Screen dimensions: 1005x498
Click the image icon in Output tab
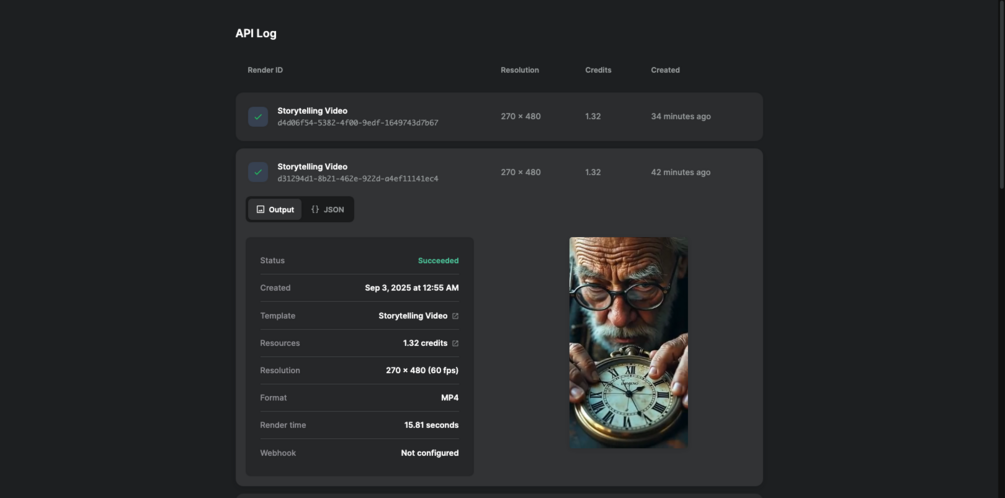click(x=260, y=210)
